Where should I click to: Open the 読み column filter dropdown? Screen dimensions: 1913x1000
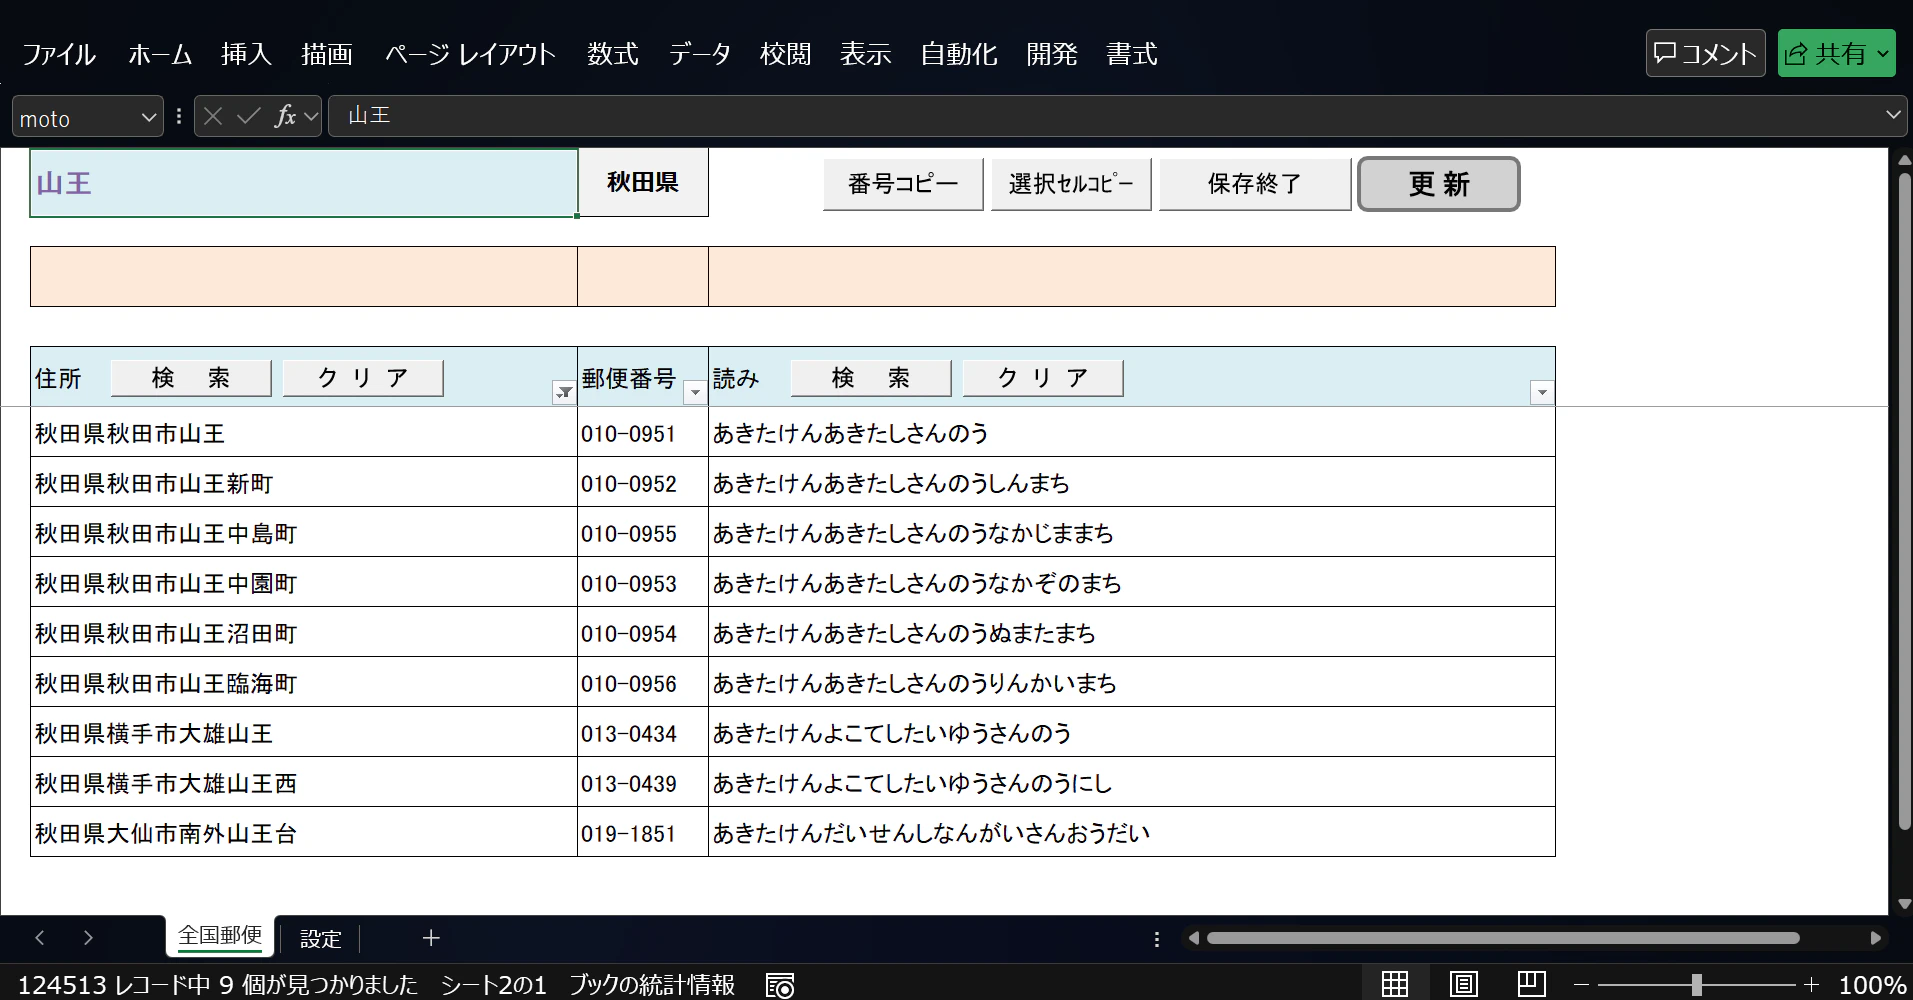(x=1542, y=392)
